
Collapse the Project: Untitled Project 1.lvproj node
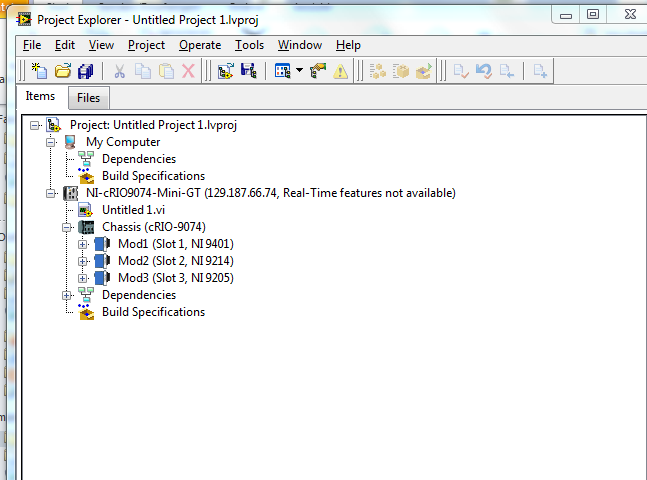tap(35, 125)
